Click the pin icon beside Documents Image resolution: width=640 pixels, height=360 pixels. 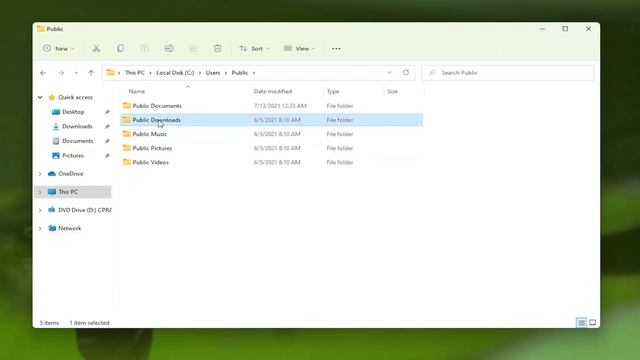(x=107, y=141)
